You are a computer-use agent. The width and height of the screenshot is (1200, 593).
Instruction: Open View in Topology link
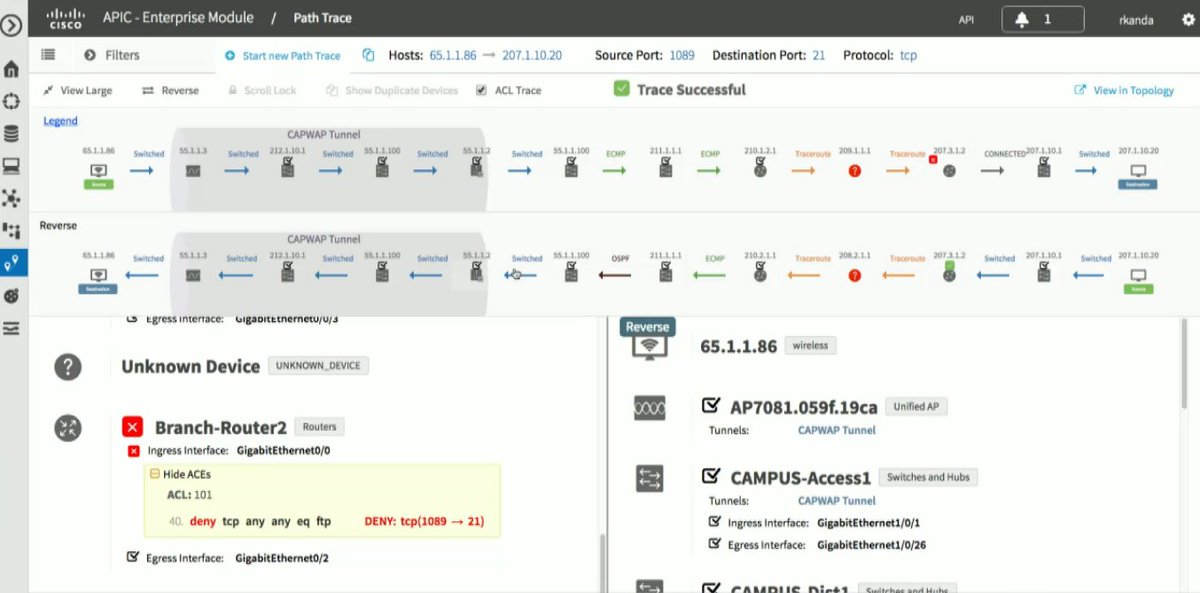(1124, 90)
